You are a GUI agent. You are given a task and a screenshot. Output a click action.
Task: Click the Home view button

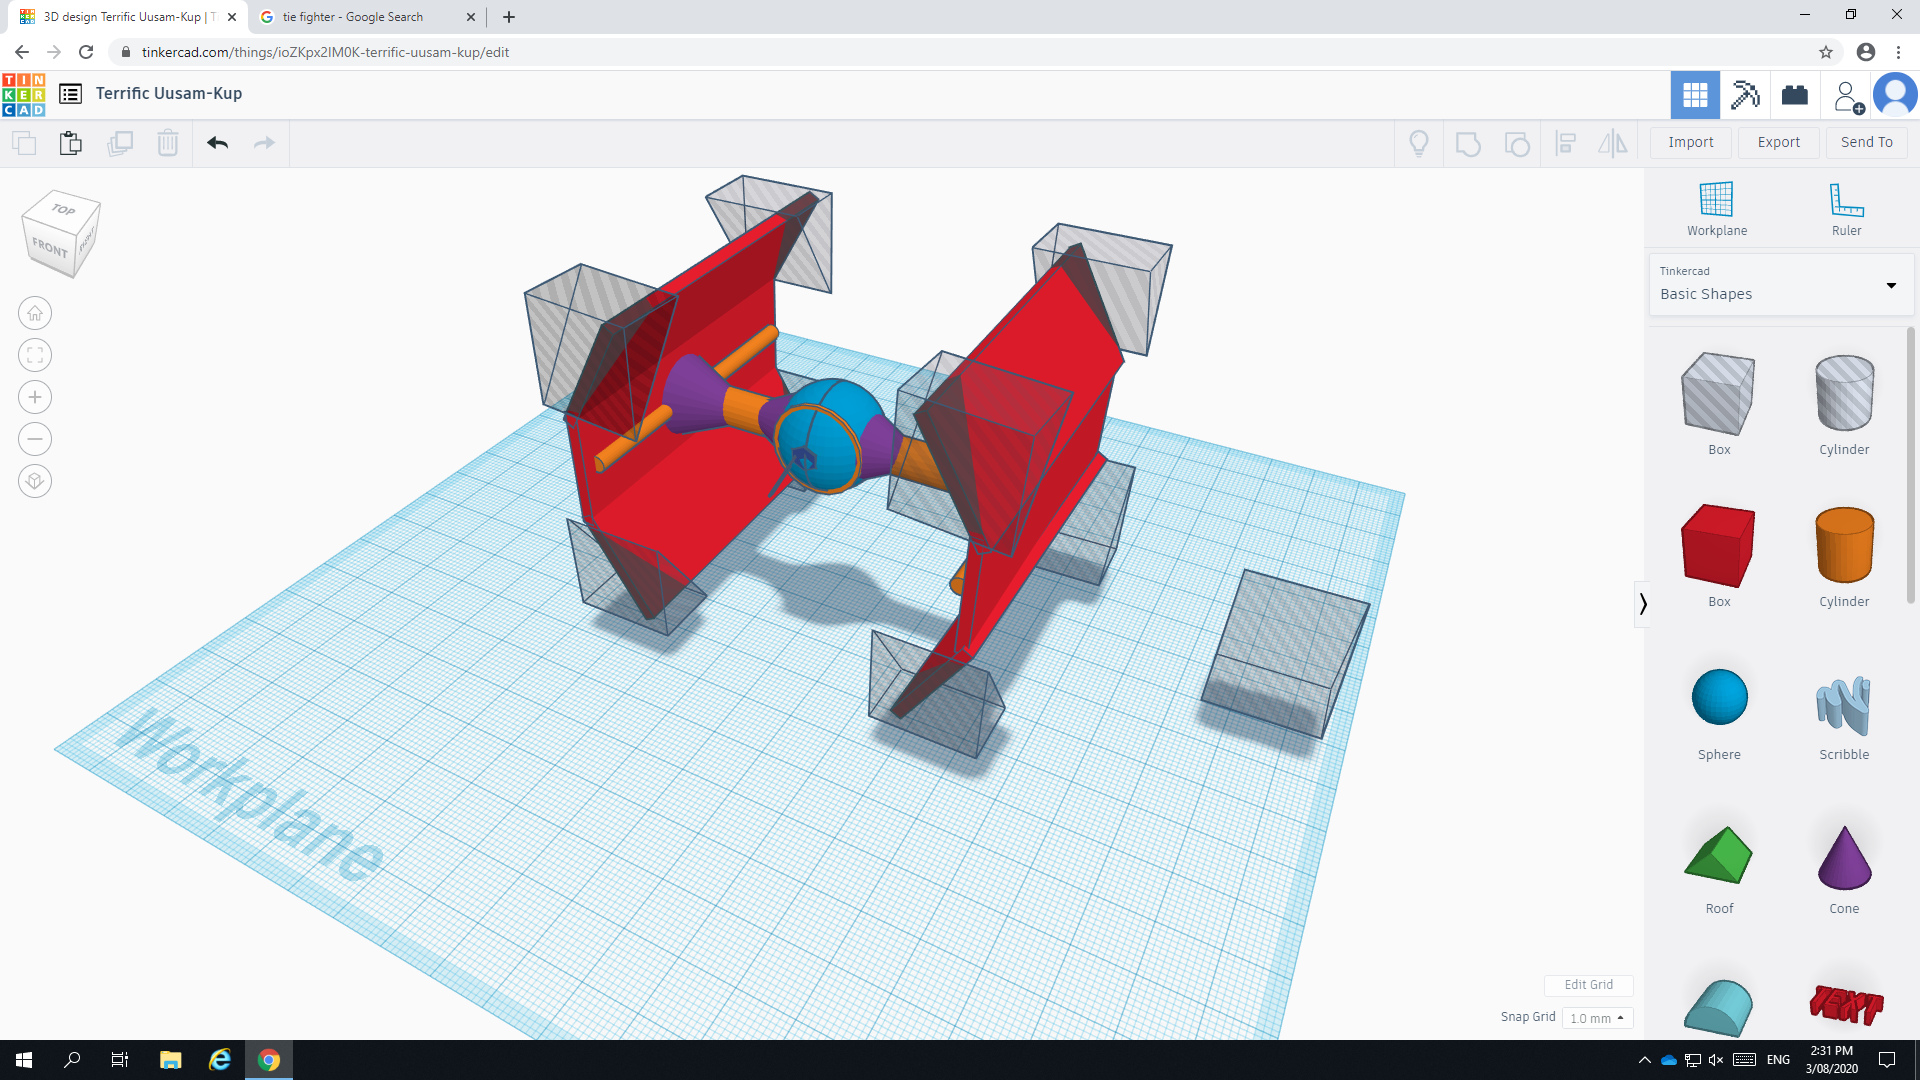click(x=35, y=313)
